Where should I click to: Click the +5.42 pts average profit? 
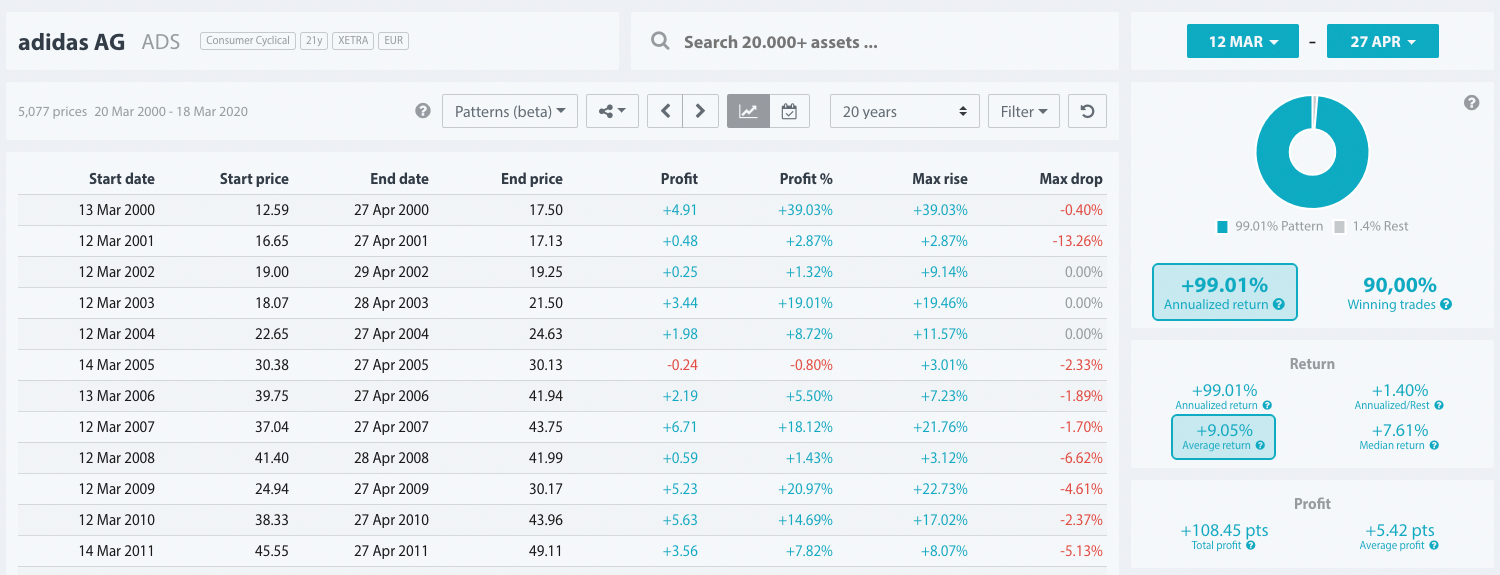pos(1399,530)
